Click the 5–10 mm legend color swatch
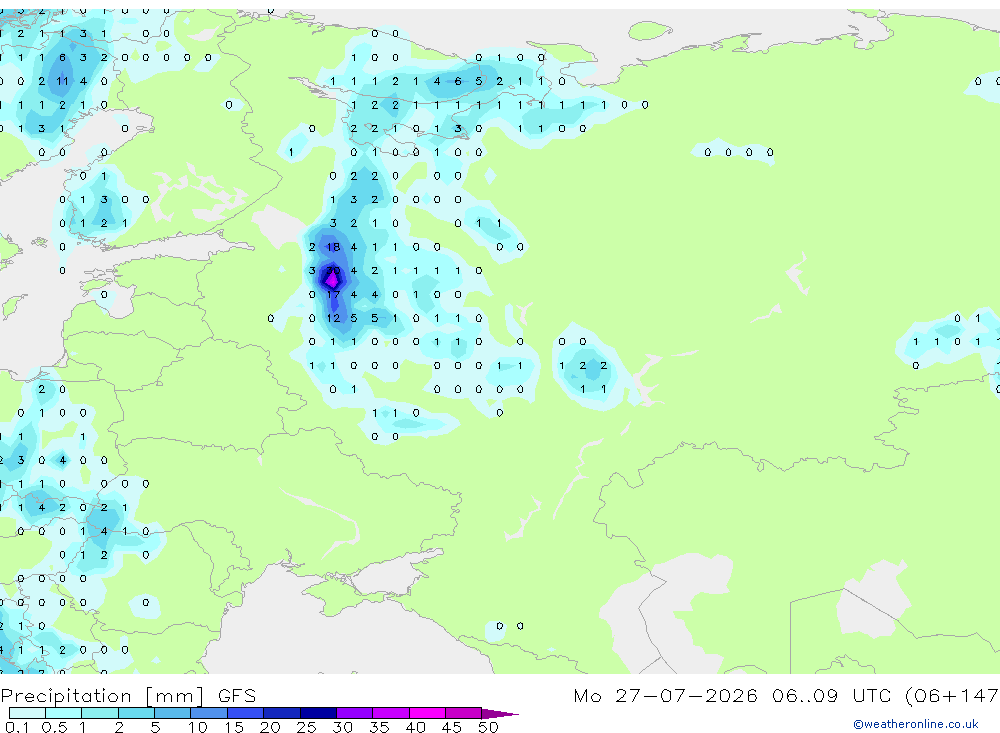Screen dimensions: 1000x733 pos(173,713)
